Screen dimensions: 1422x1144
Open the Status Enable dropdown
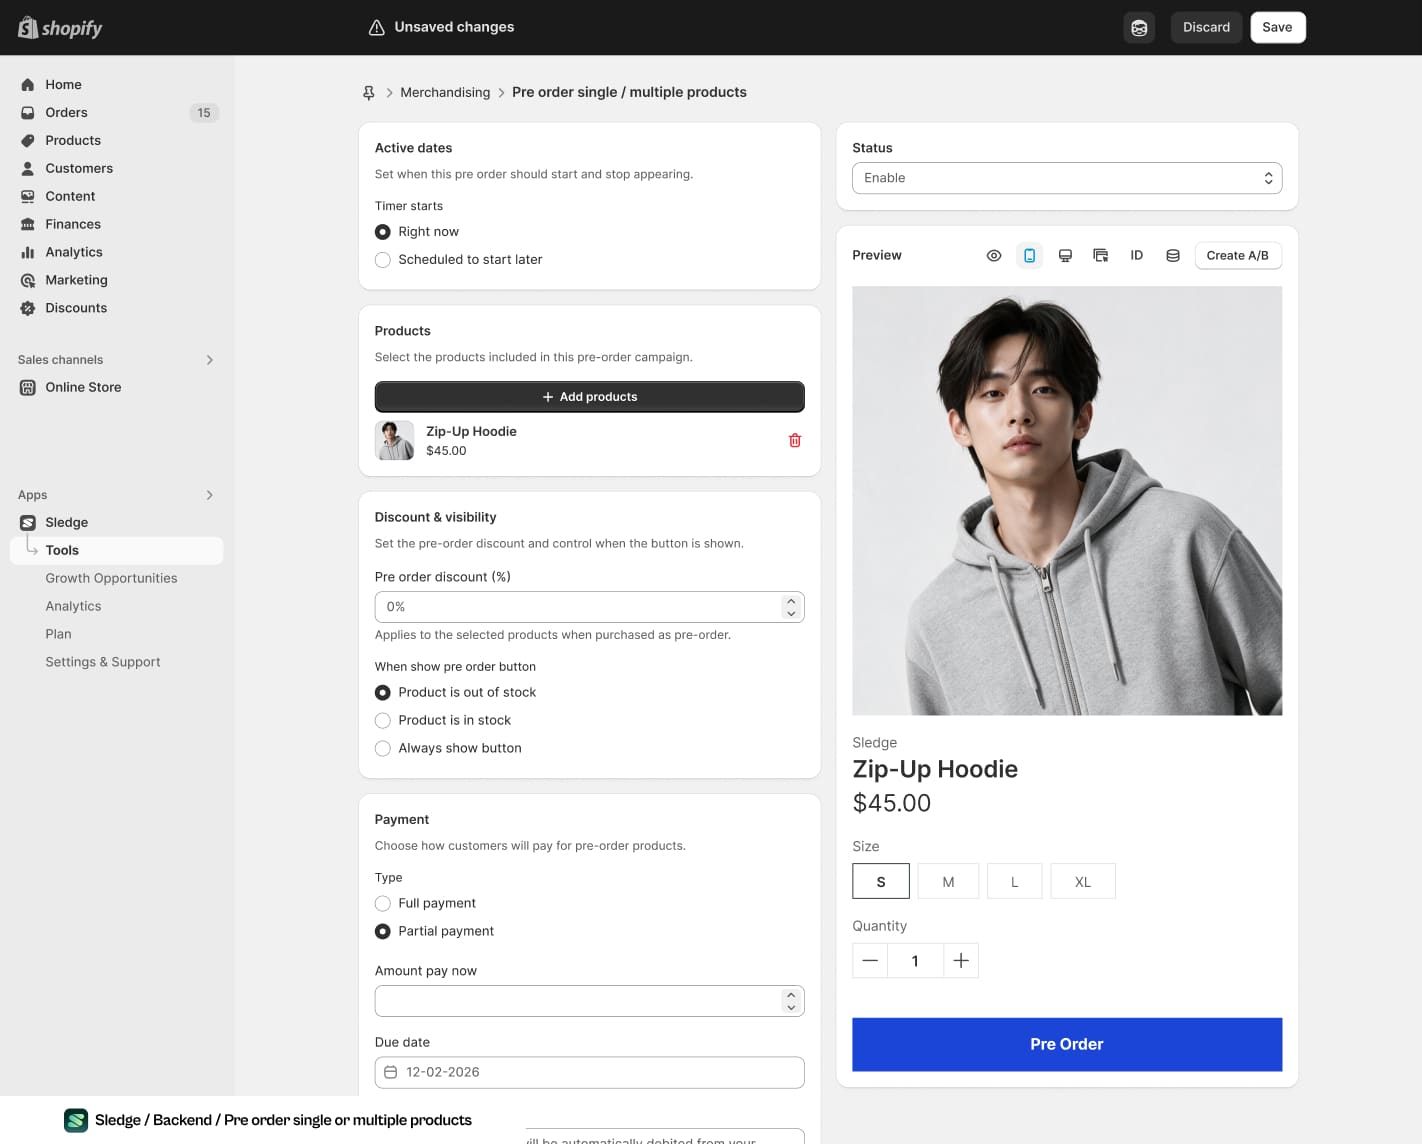coord(1067,178)
